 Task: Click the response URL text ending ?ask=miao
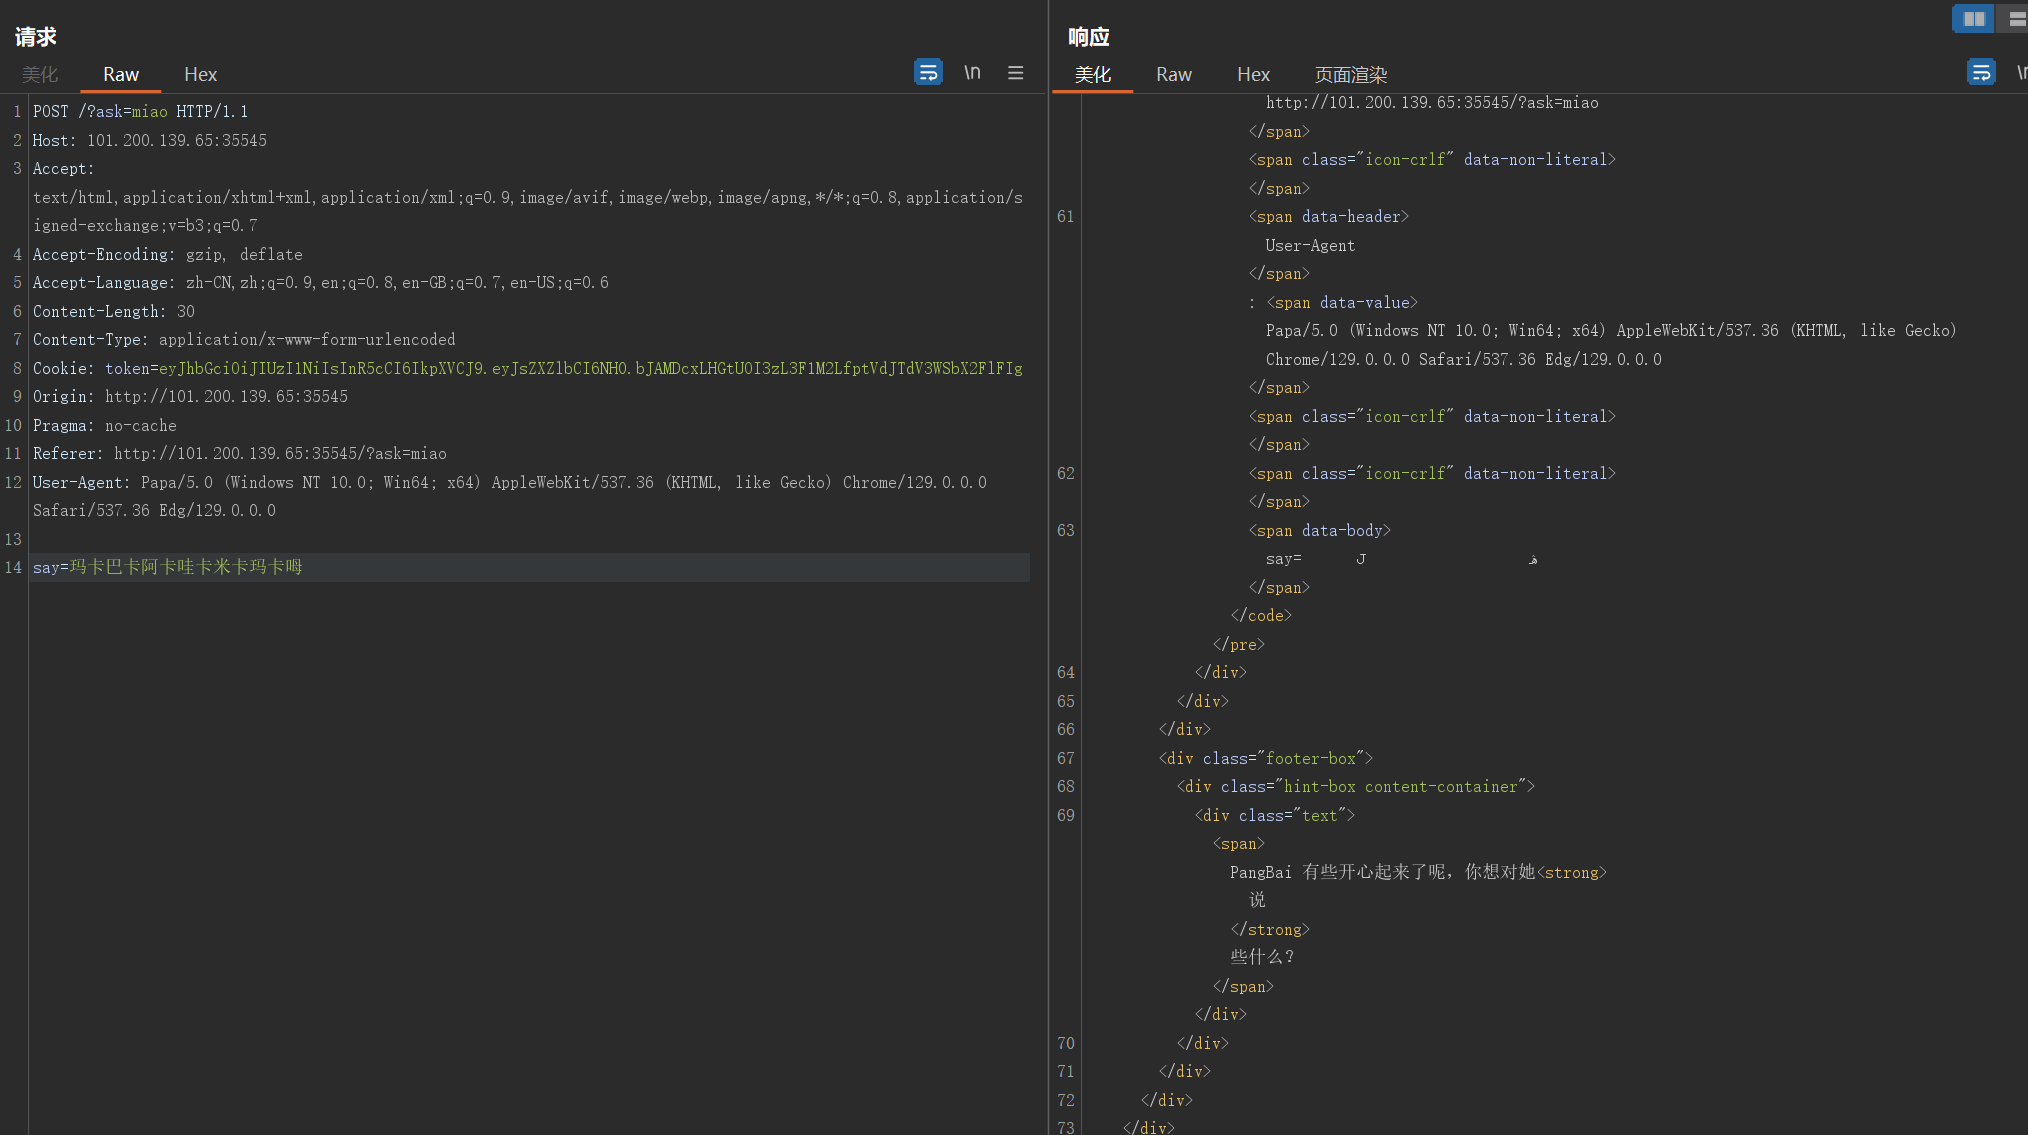click(x=1432, y=102)
